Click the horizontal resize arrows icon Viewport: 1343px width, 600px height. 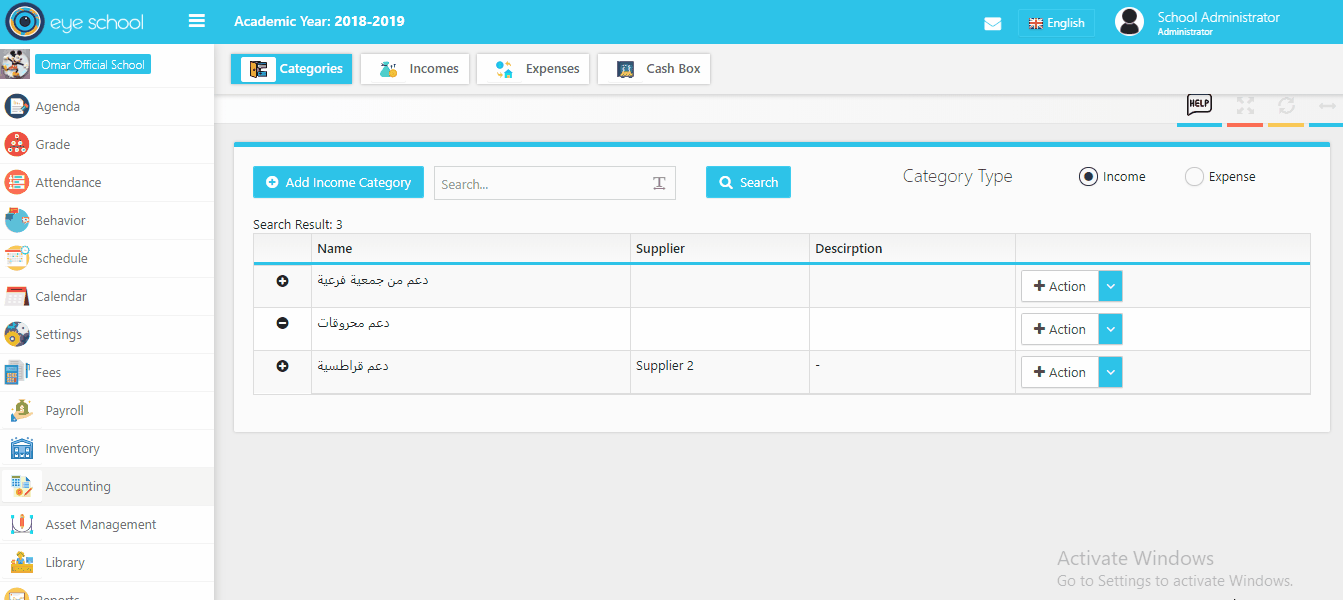(x=1327, y=105)
